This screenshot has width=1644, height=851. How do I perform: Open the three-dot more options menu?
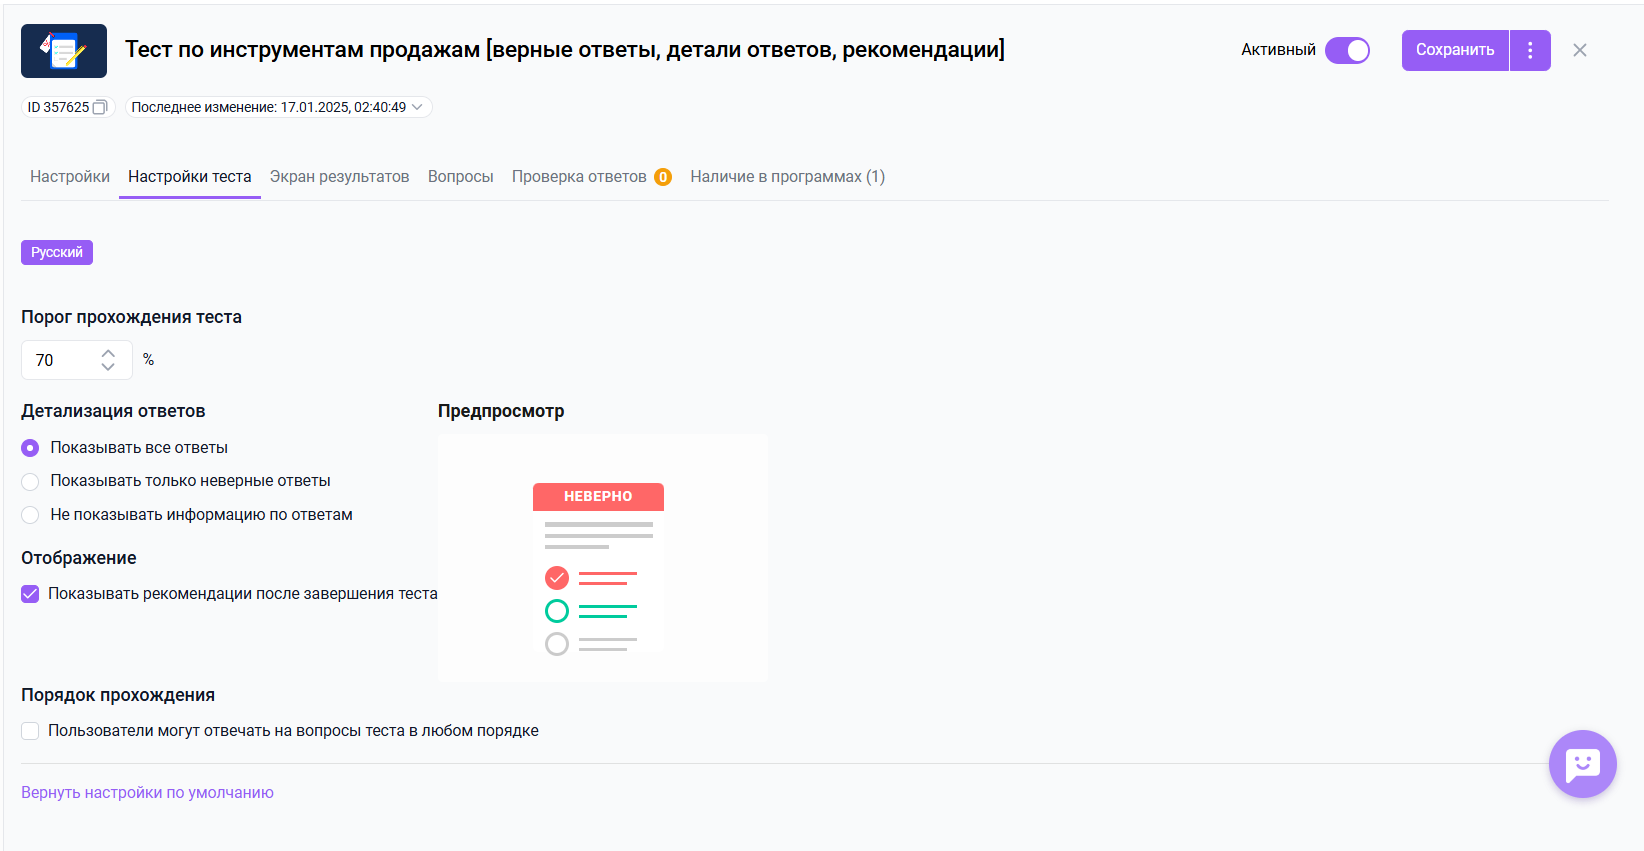point(1530,51)
